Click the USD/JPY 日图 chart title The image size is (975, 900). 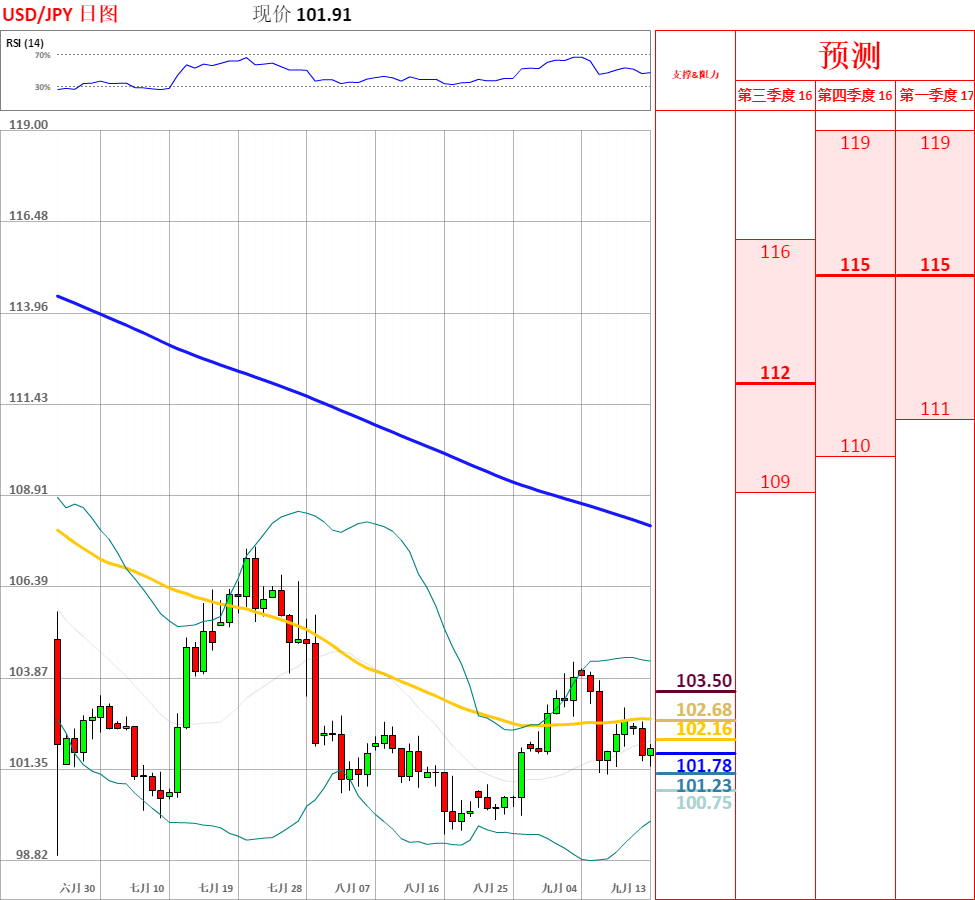click(x=60, y=14)
